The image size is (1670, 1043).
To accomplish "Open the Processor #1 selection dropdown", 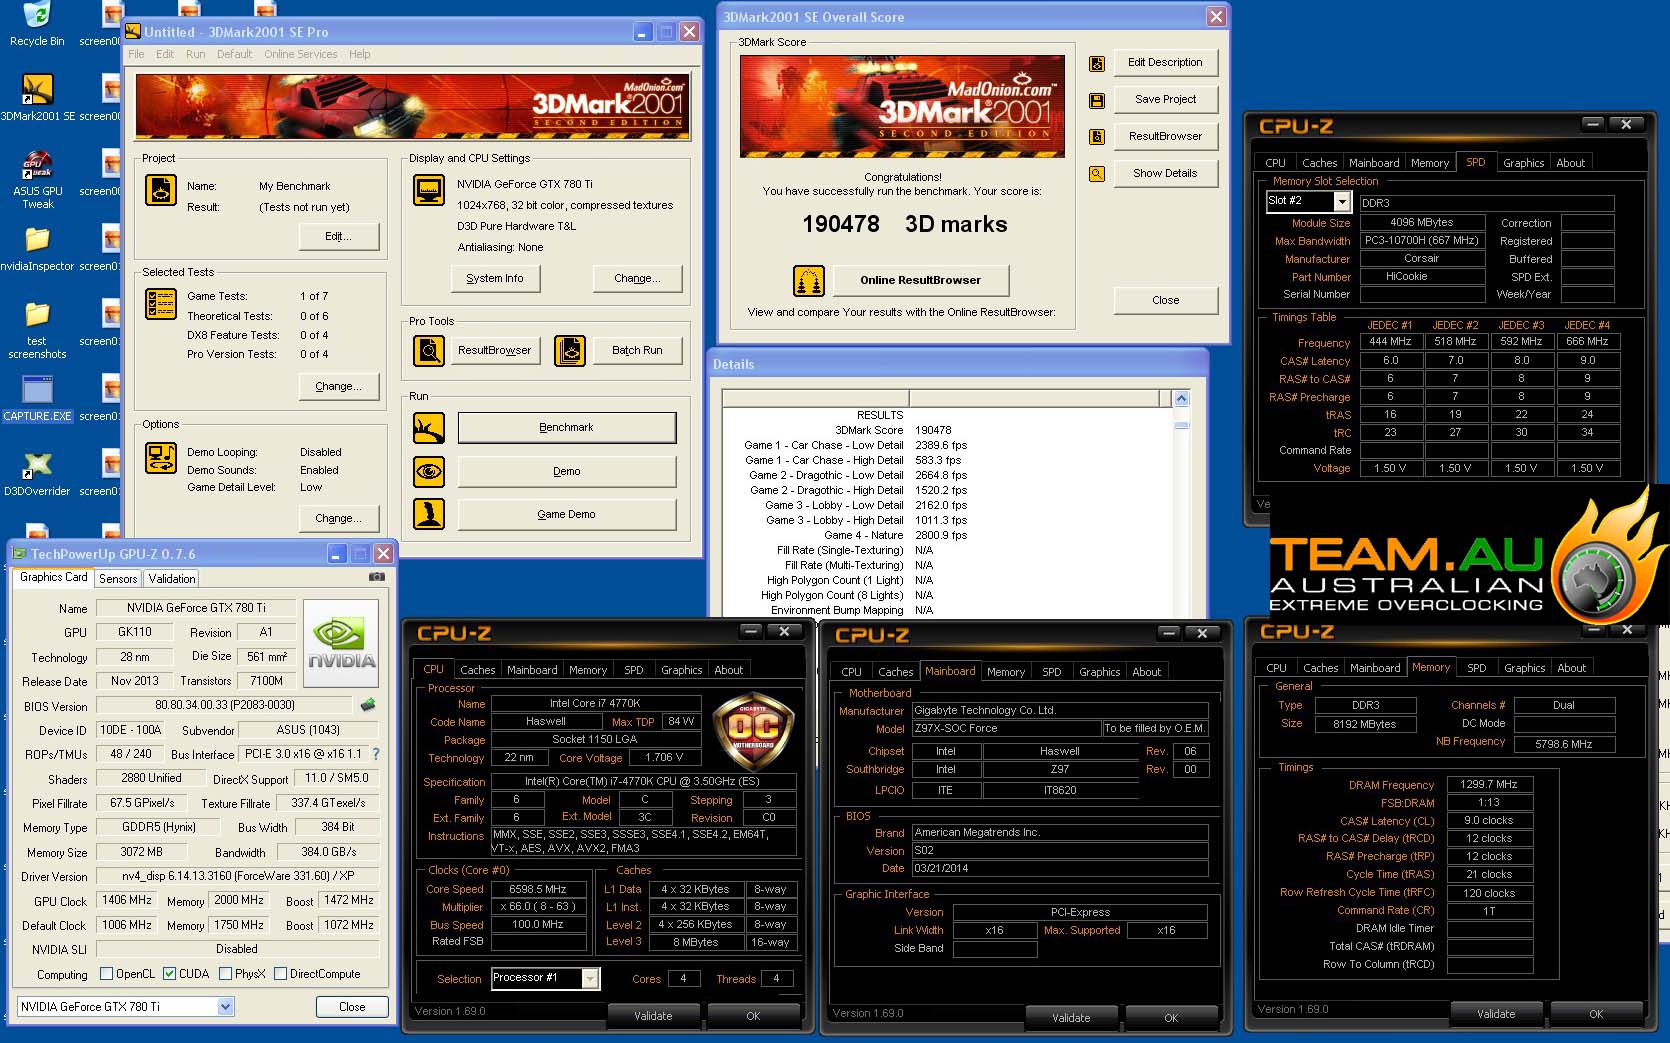I will click(x=590, y=978).
